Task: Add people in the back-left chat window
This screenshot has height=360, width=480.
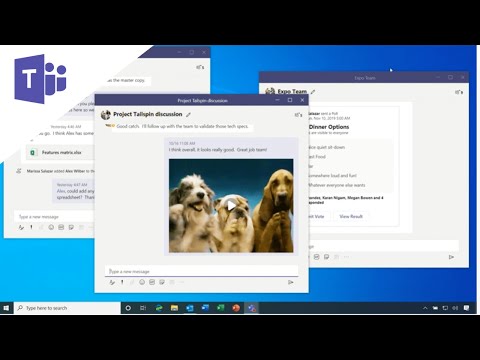Action: (200, 67)
